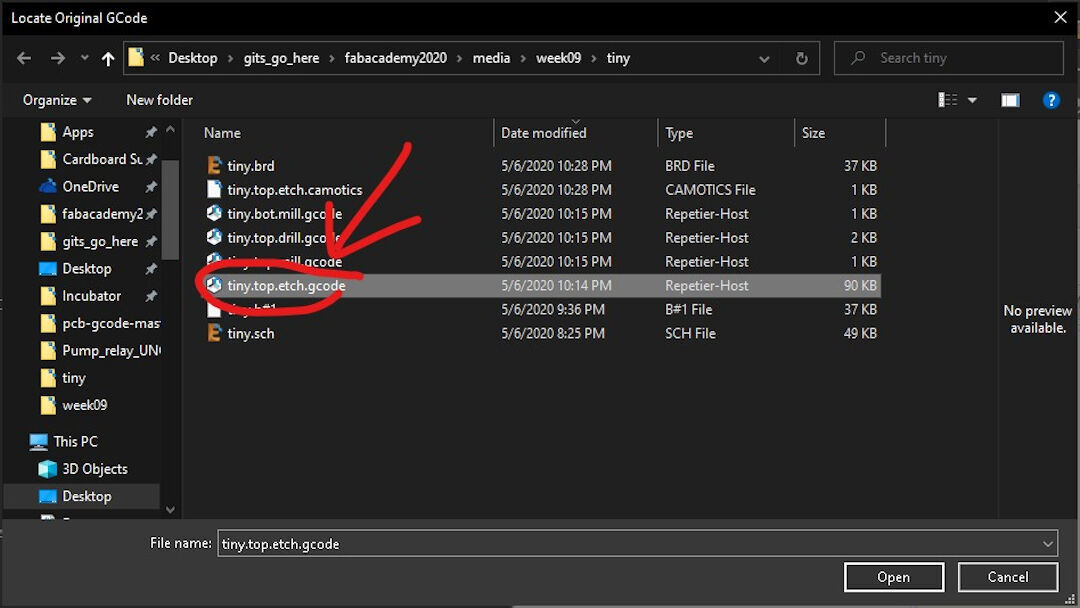1080x608 pixels.
Task: Click the navigation pane scrollbar down arrow
Action: [x=170, y=510]
